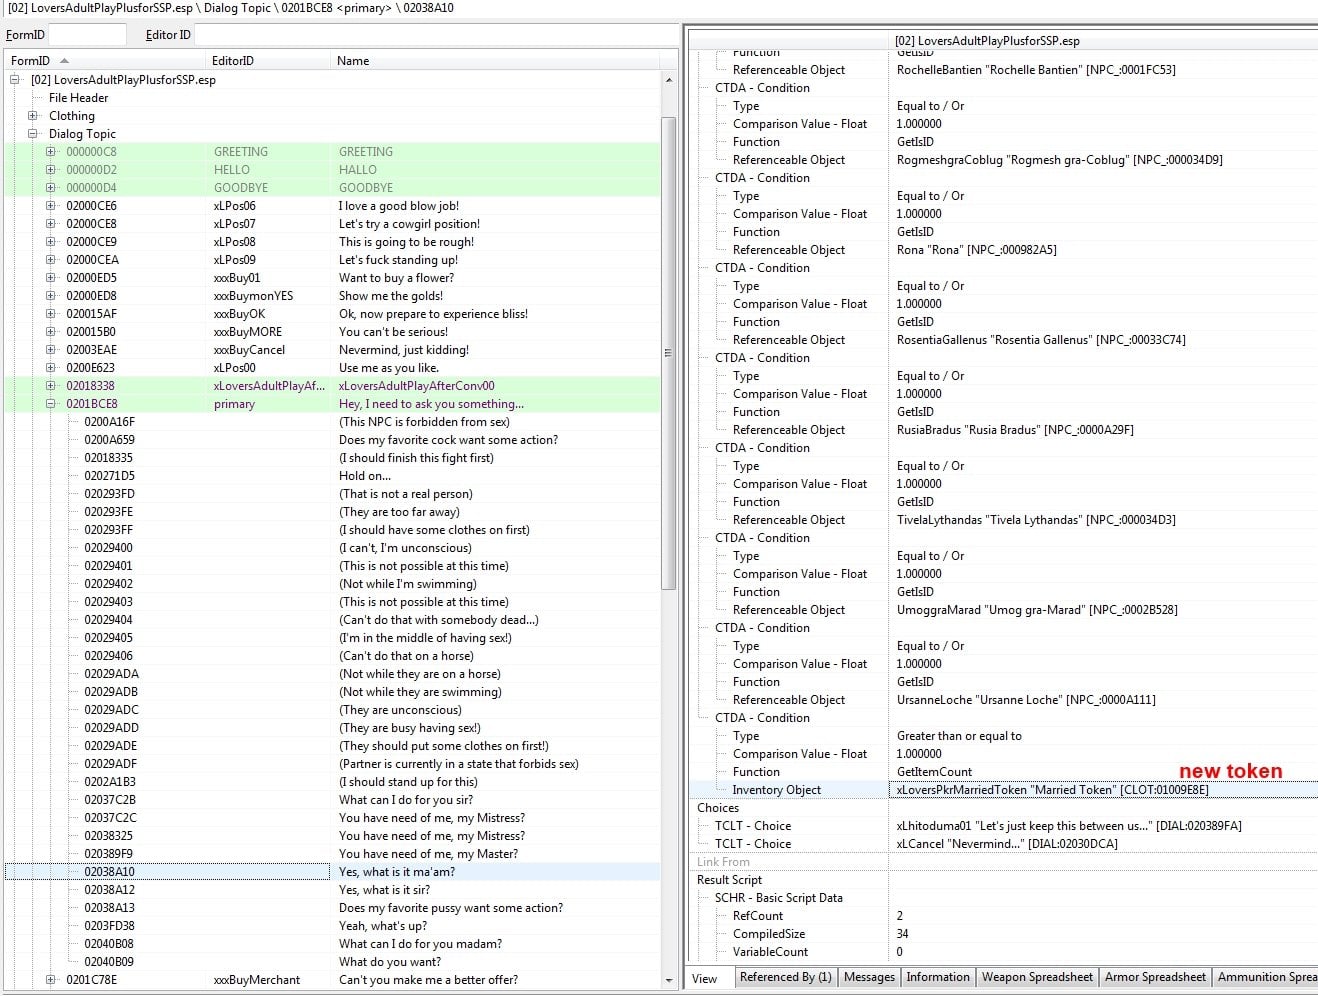Expand the GREETING topic 000000C8
Viewport: 1318px width, 996px height.
point(51,152)
